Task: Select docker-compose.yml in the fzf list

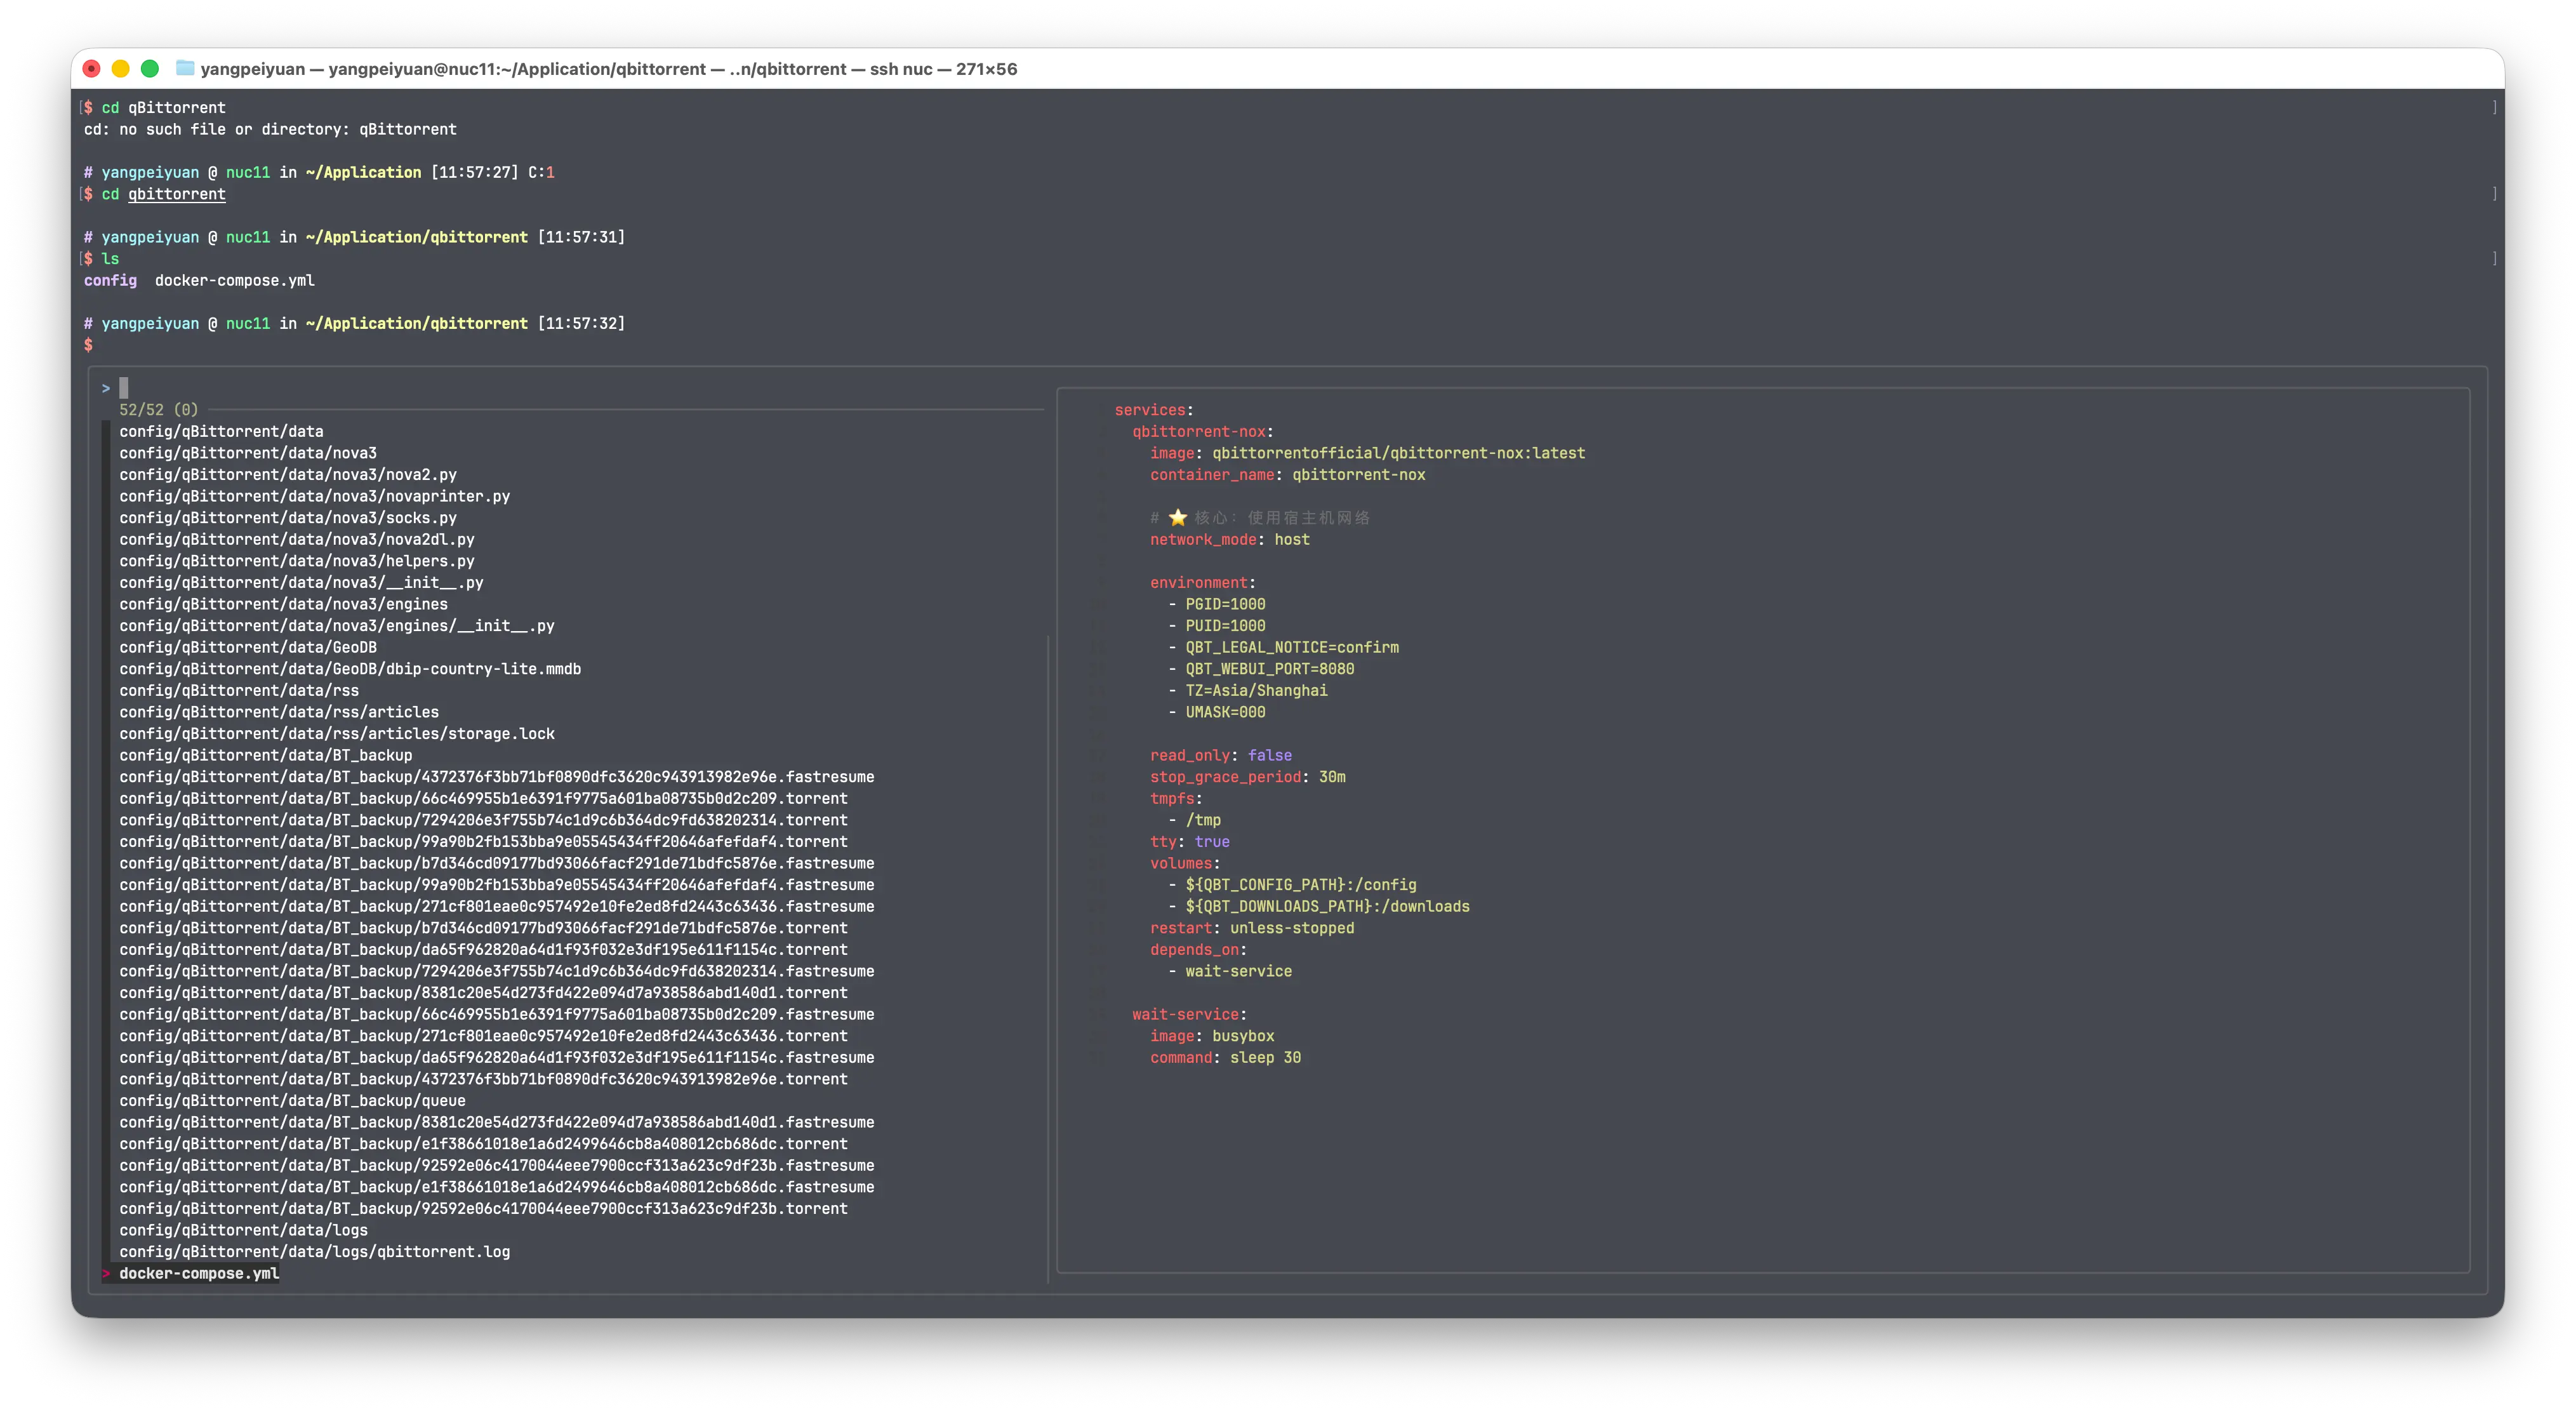Action: click(199, 1273)
